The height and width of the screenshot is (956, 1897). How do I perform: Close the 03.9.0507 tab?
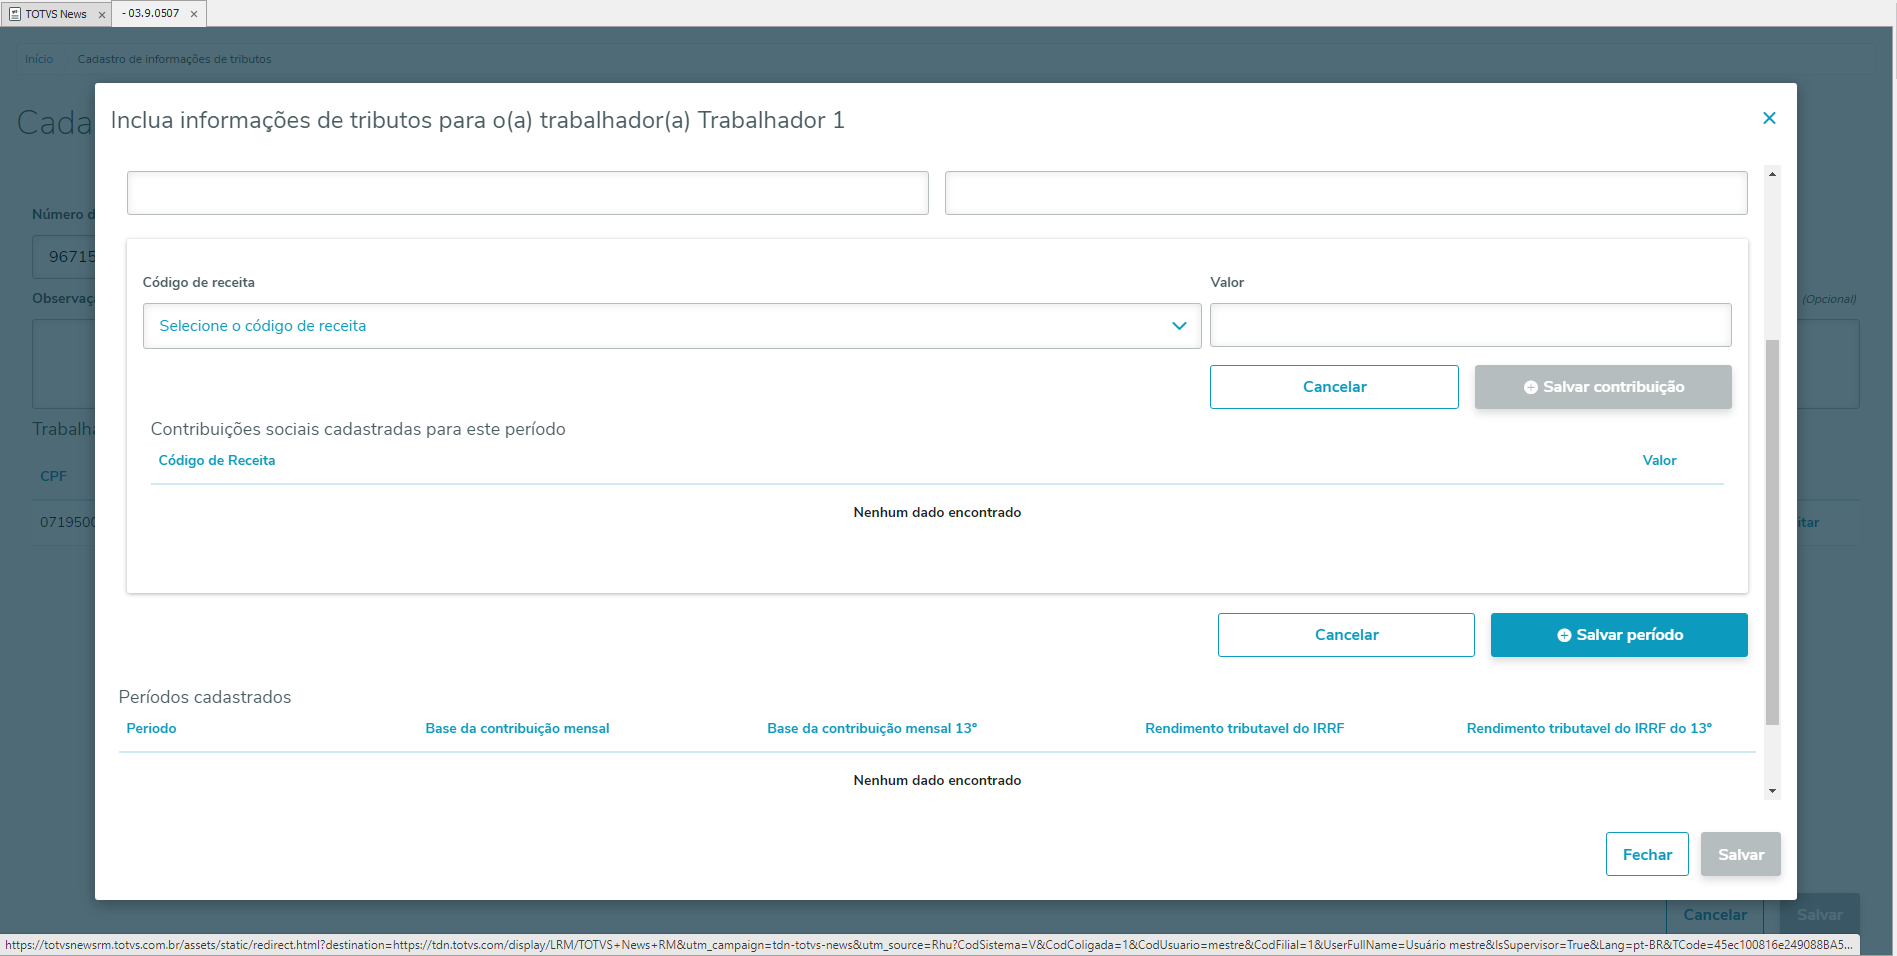pos(194,14)
